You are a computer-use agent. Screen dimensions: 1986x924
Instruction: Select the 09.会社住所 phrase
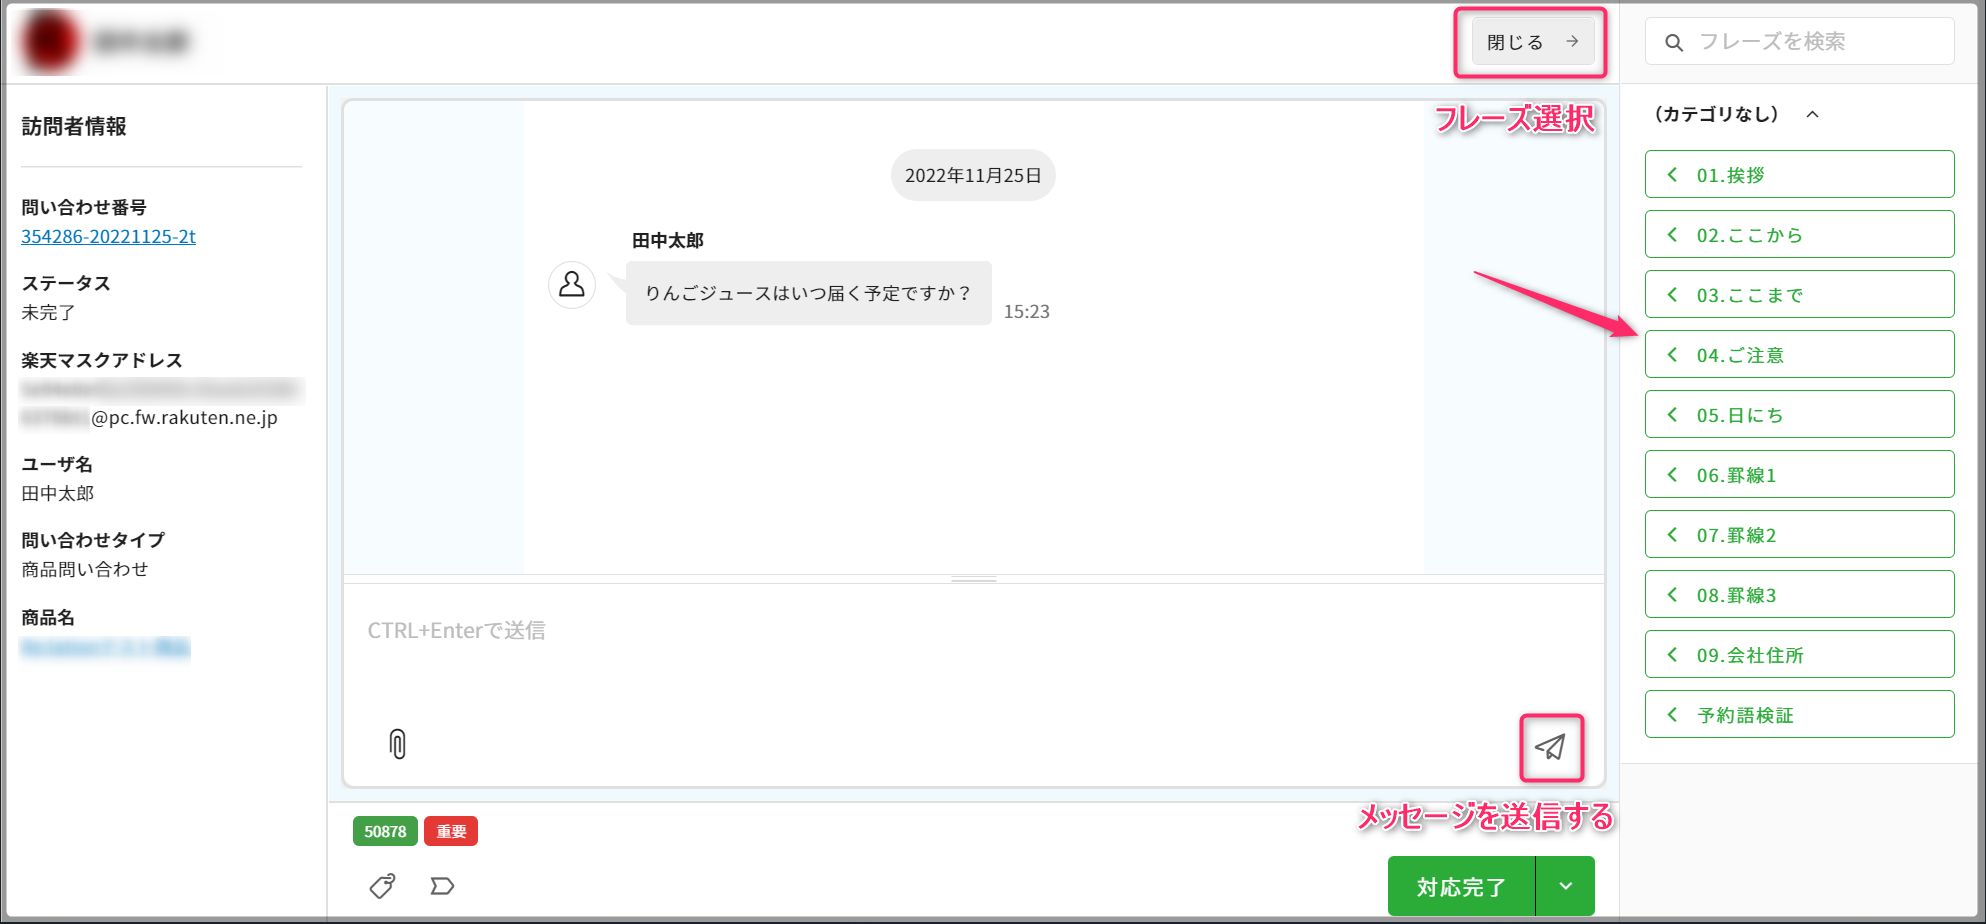click(1798, 655)
